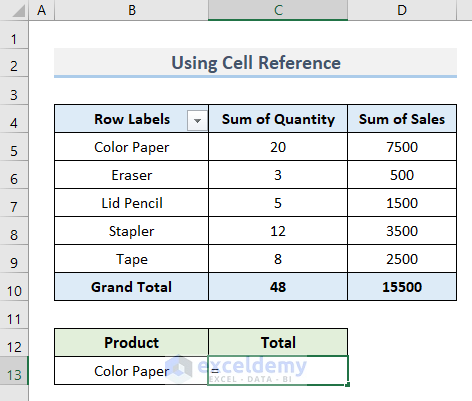Screen dimensions: 472x401
Task: Select the 'Color Paper' cell in pivot table
Action: tap(132, 147)
